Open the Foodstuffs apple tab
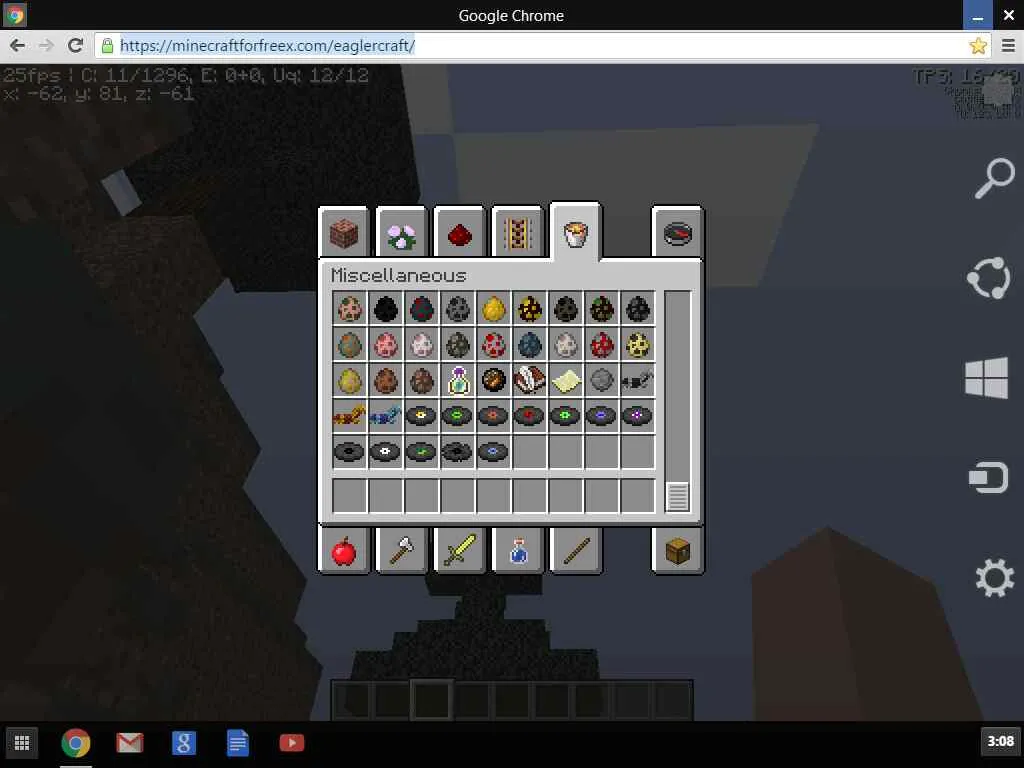Viewport: 1024px width, 768px height. (x=344, y=551)
